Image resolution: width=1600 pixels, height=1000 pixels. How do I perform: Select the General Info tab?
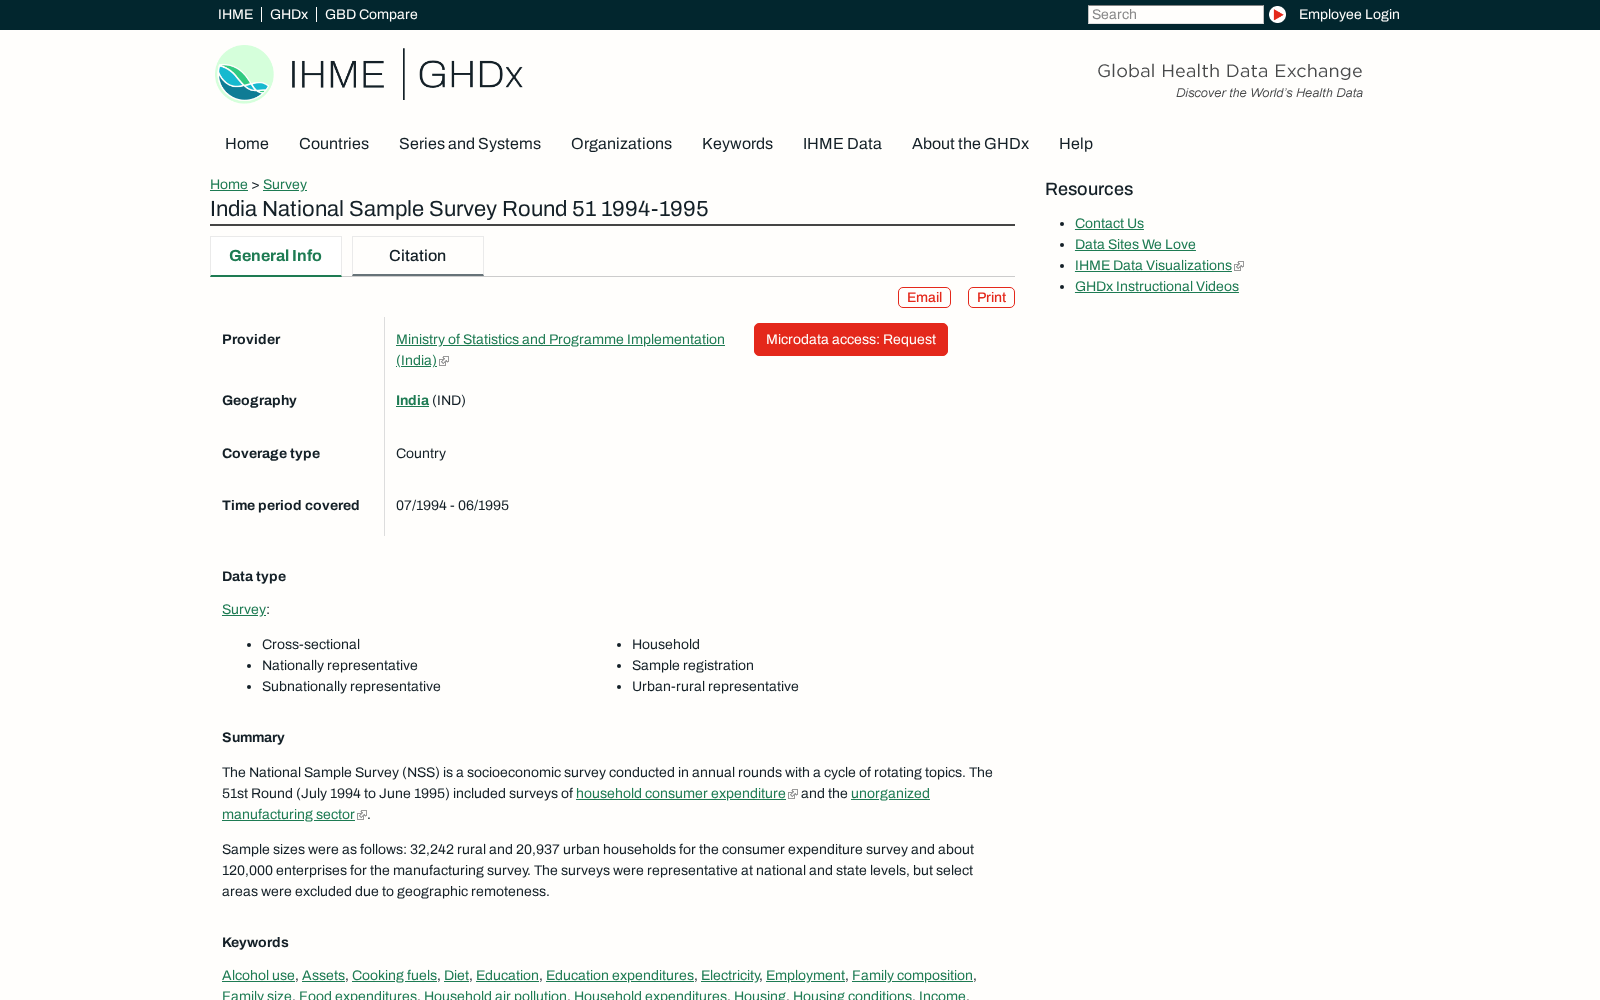[275, 256]
